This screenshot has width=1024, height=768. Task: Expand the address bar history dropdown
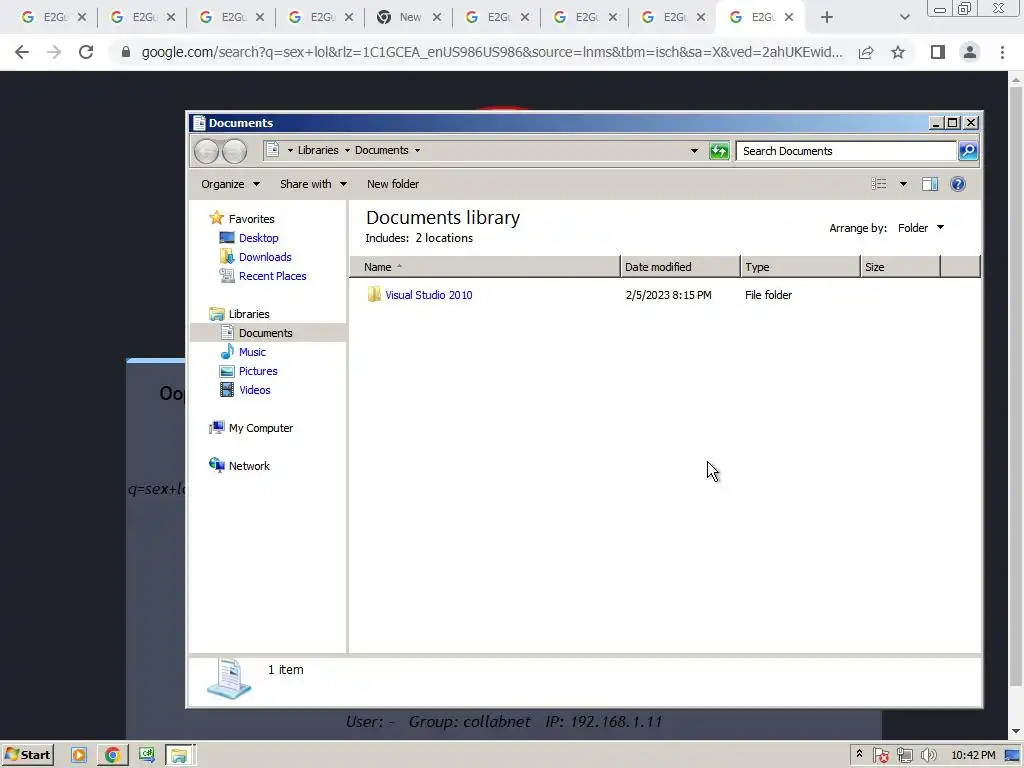(x=694, y=151)
